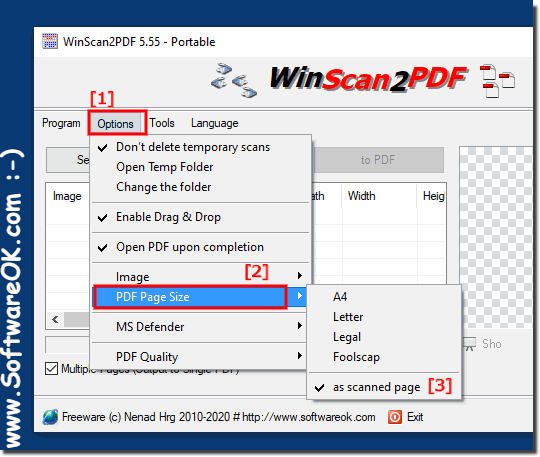Open the Tools menu

pos(162,123)
